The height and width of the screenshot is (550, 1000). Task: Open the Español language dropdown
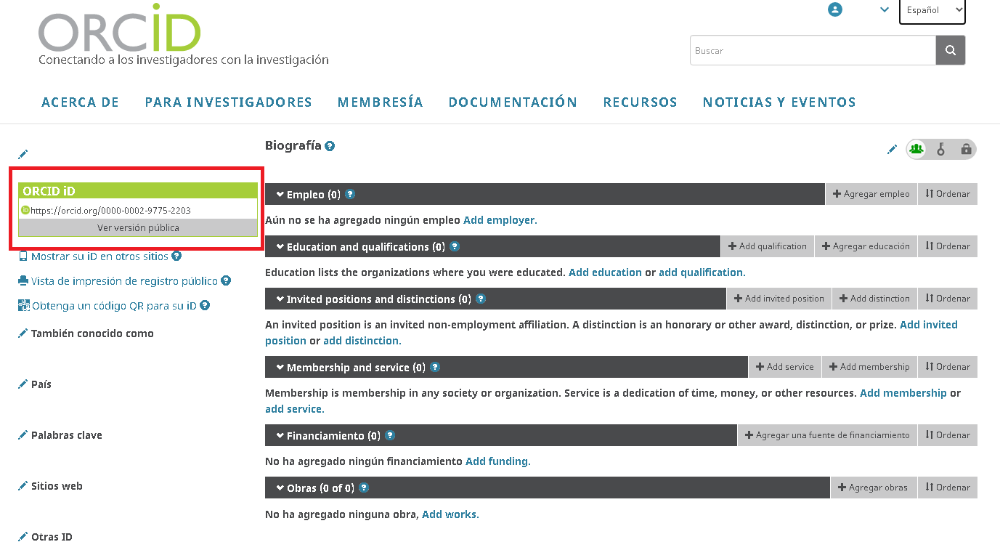[932, 11]
